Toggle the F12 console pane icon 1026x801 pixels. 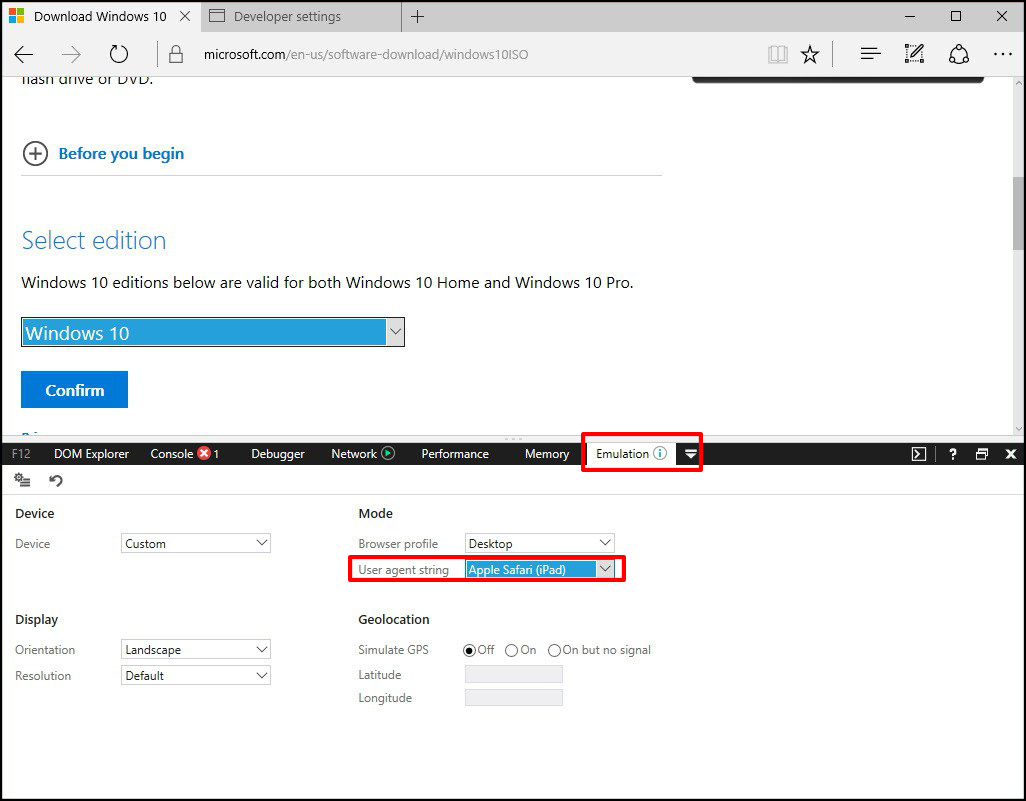(919, 454)
